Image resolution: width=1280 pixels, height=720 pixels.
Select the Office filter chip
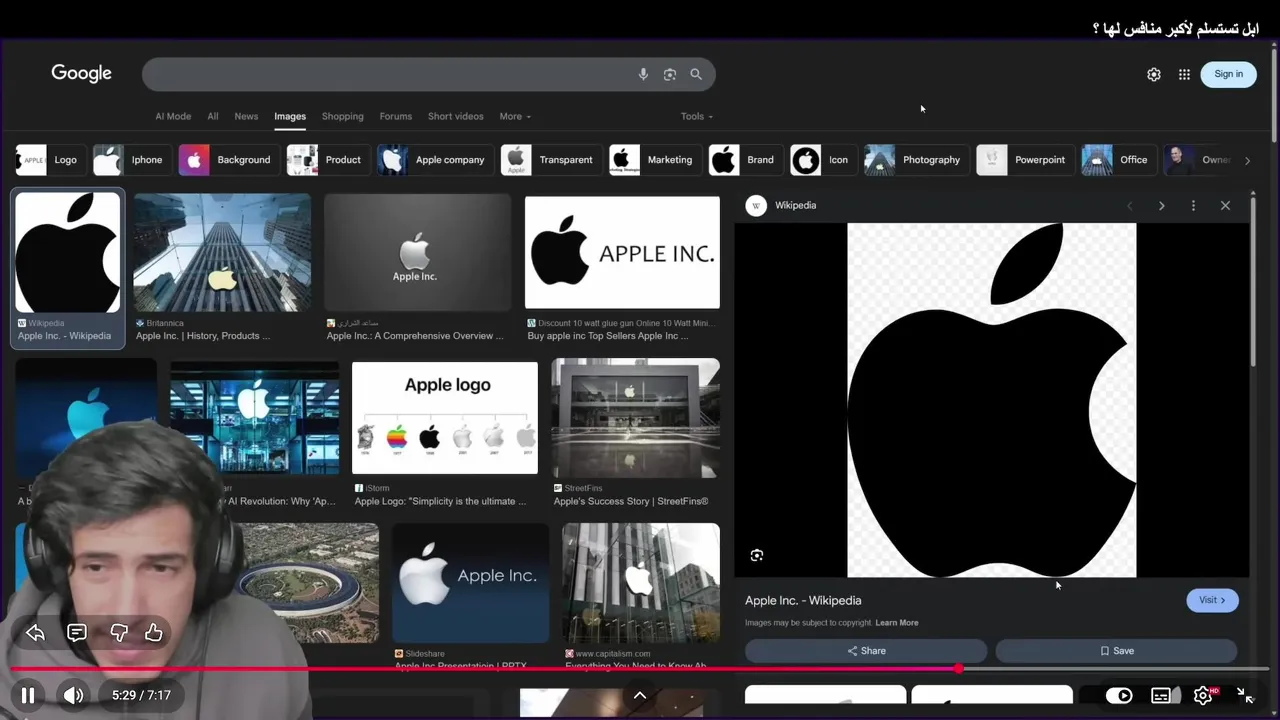tap(1117, 160)
